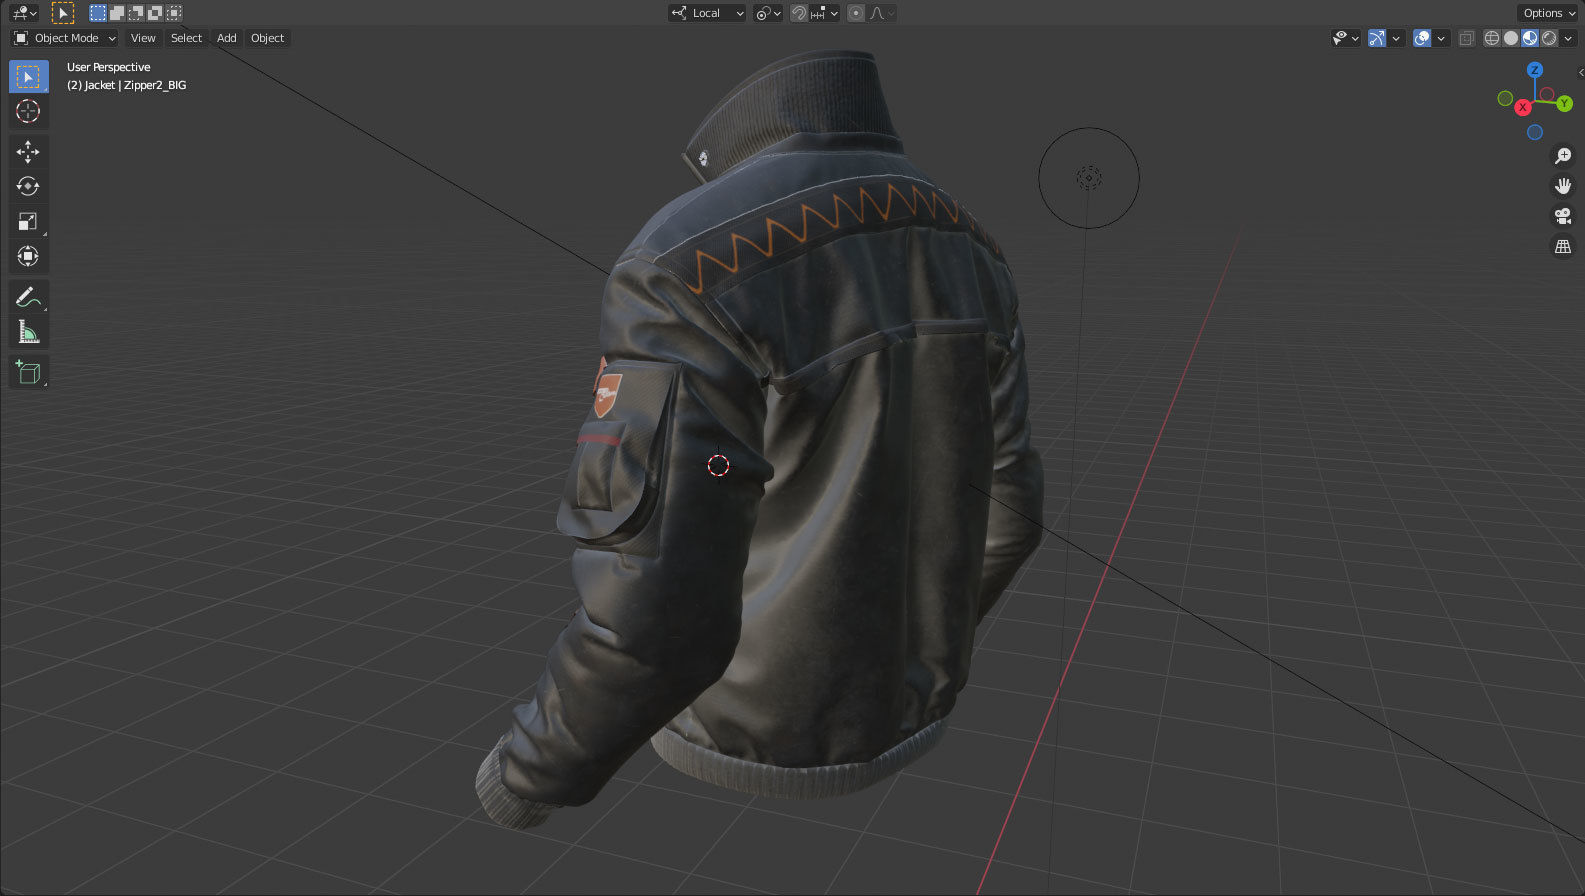1585x896 pixels.
Task: Select the Move tool
Action: (x=28, y=151)
